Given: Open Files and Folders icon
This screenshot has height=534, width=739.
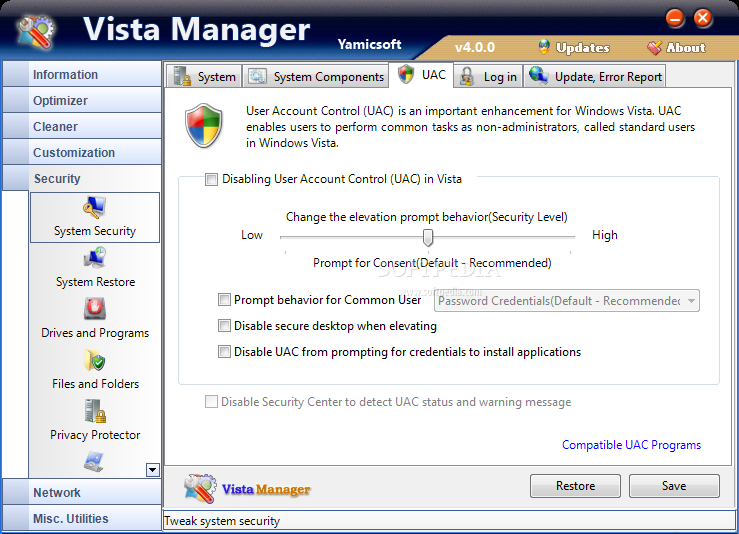Looking at the screenshot, I should 95,360.
